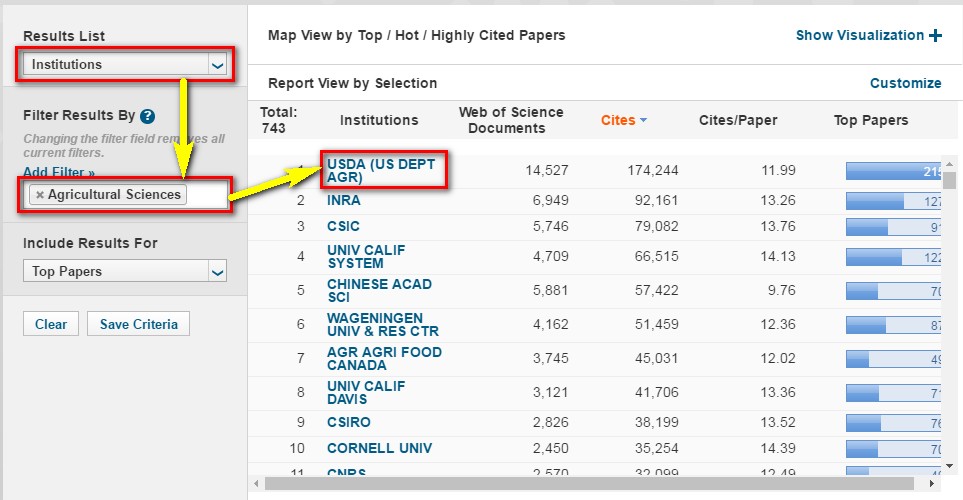Open CORNELL UNIV institution link

point(379,448)
